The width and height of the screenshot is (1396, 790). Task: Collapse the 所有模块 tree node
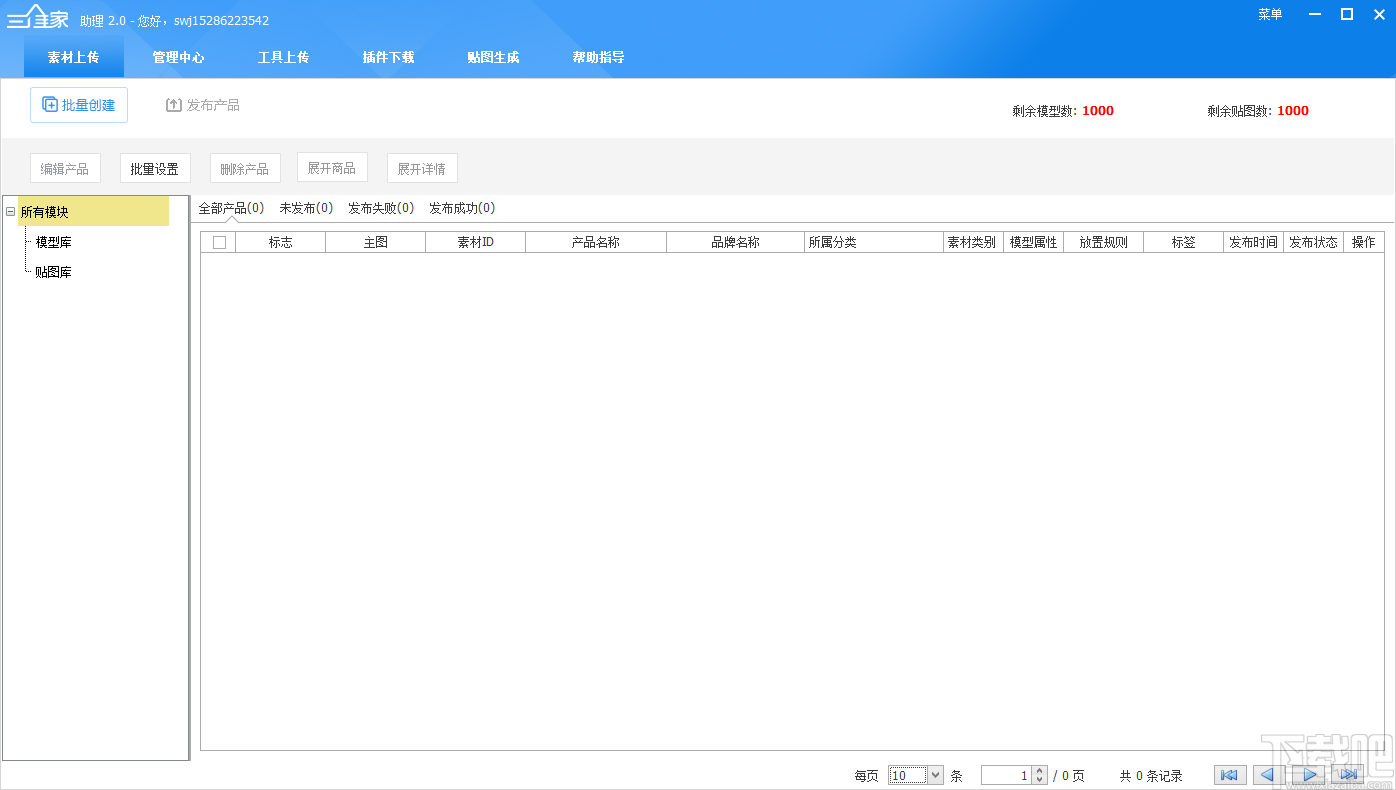point(10,211)
